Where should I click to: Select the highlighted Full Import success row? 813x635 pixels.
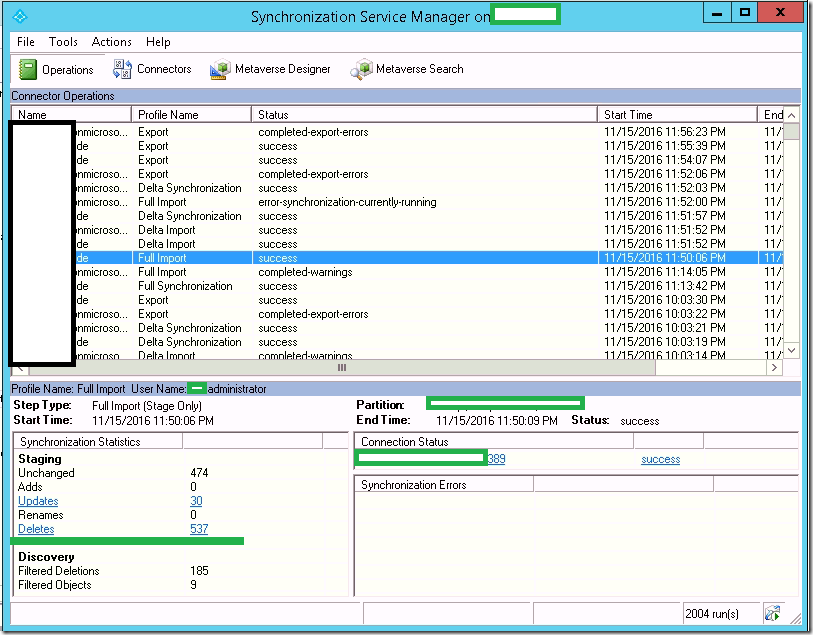point(397,258)
